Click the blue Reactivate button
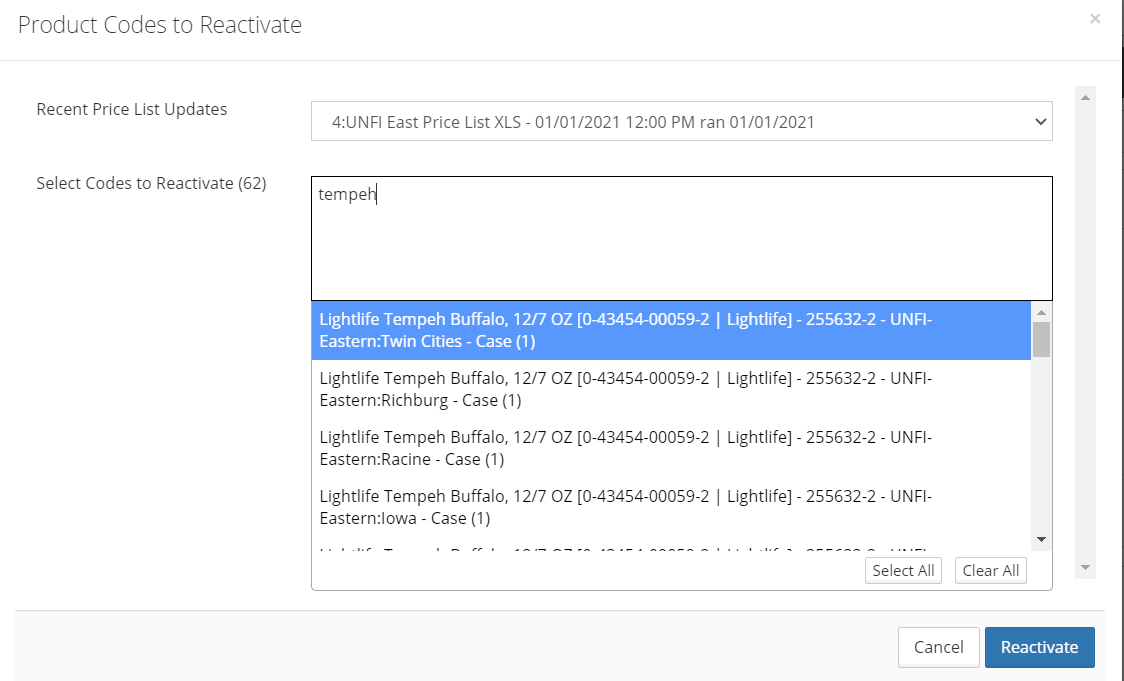The width and height of the screenshot is (1124, 681). pyautogui.click(x=1039, y=647)
